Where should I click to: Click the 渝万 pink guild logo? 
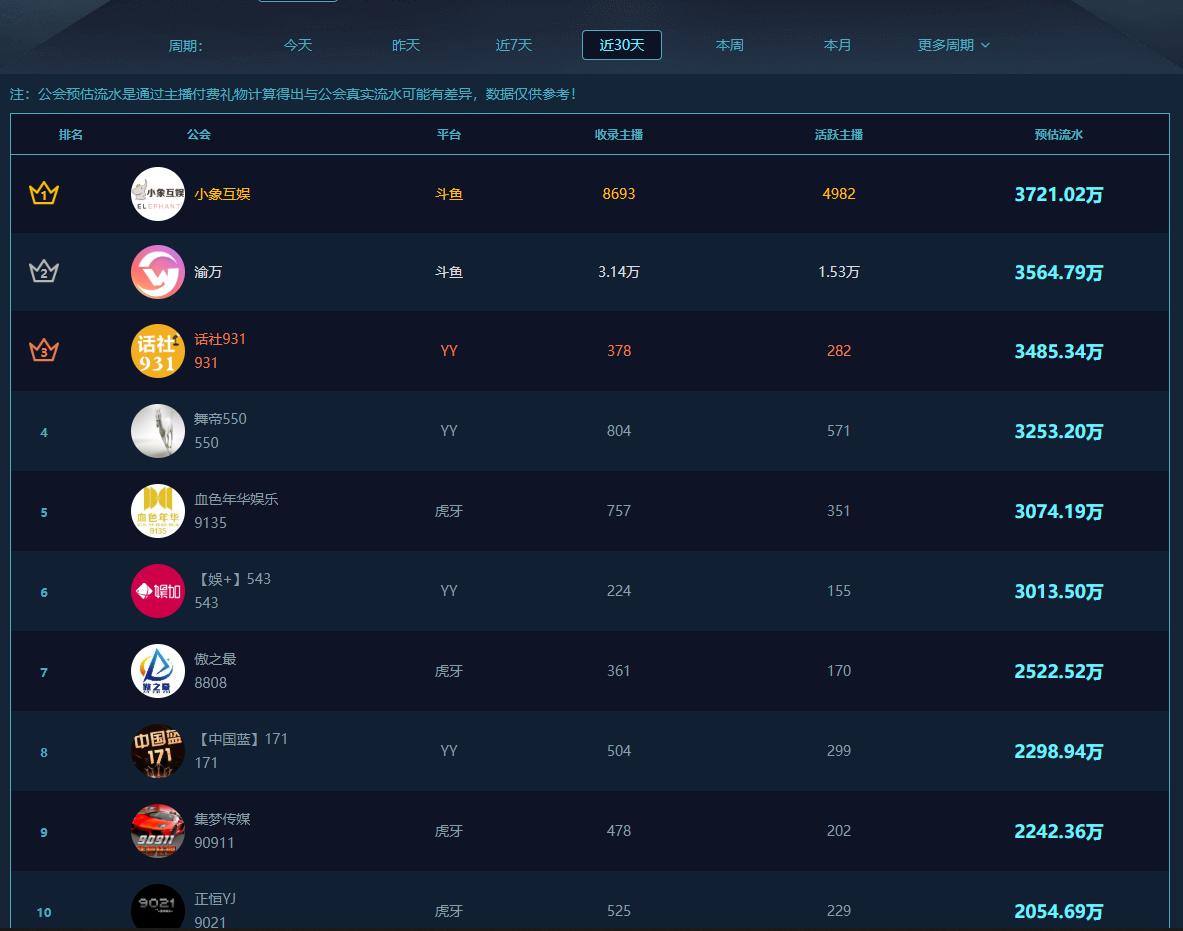[158, 272]
